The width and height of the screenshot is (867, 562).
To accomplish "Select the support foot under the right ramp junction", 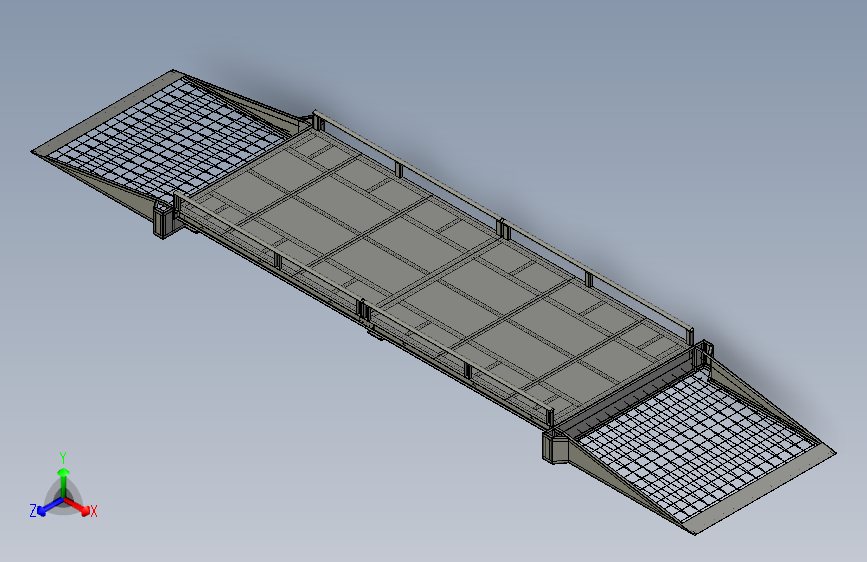I will click(x=557, y=445).
